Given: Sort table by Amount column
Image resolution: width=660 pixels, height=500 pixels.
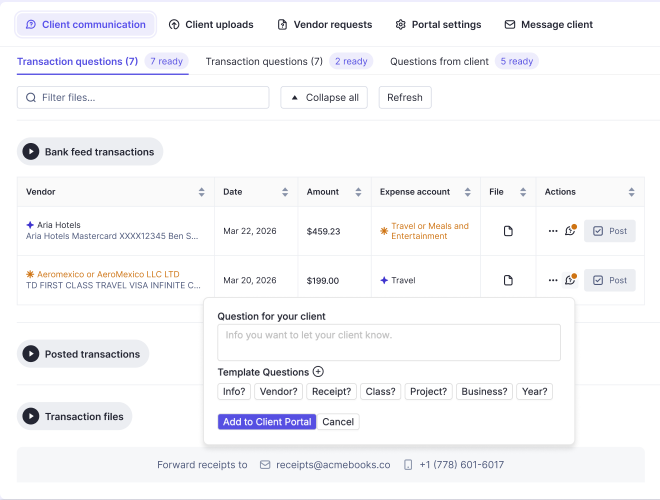Looking at the screenshot, I should click(358, 192).
